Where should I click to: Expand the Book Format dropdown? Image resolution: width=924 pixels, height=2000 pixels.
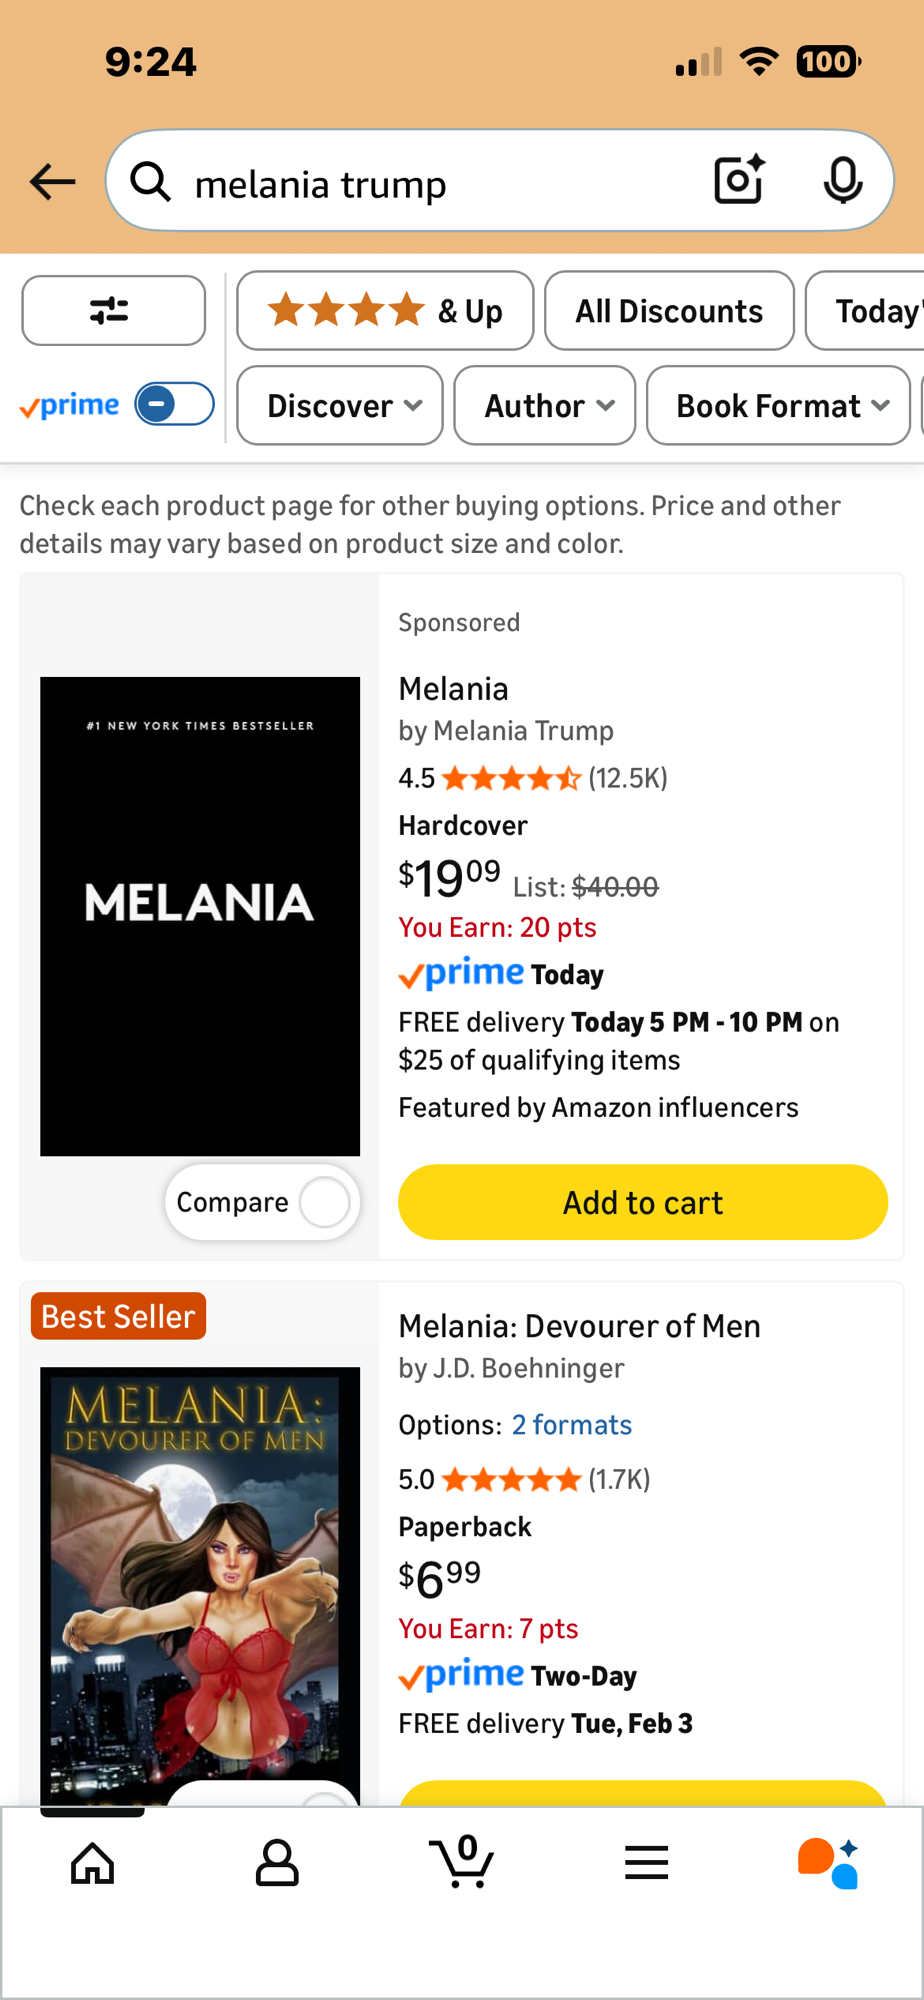tap(779, 406)
